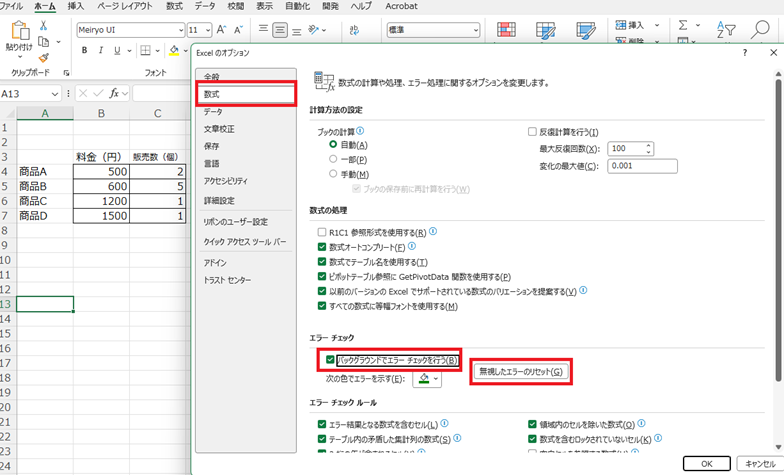The width and height of the screenshot is (784, 475).
Task: Select the Format Painter brush icon
Action: [44, 57]
